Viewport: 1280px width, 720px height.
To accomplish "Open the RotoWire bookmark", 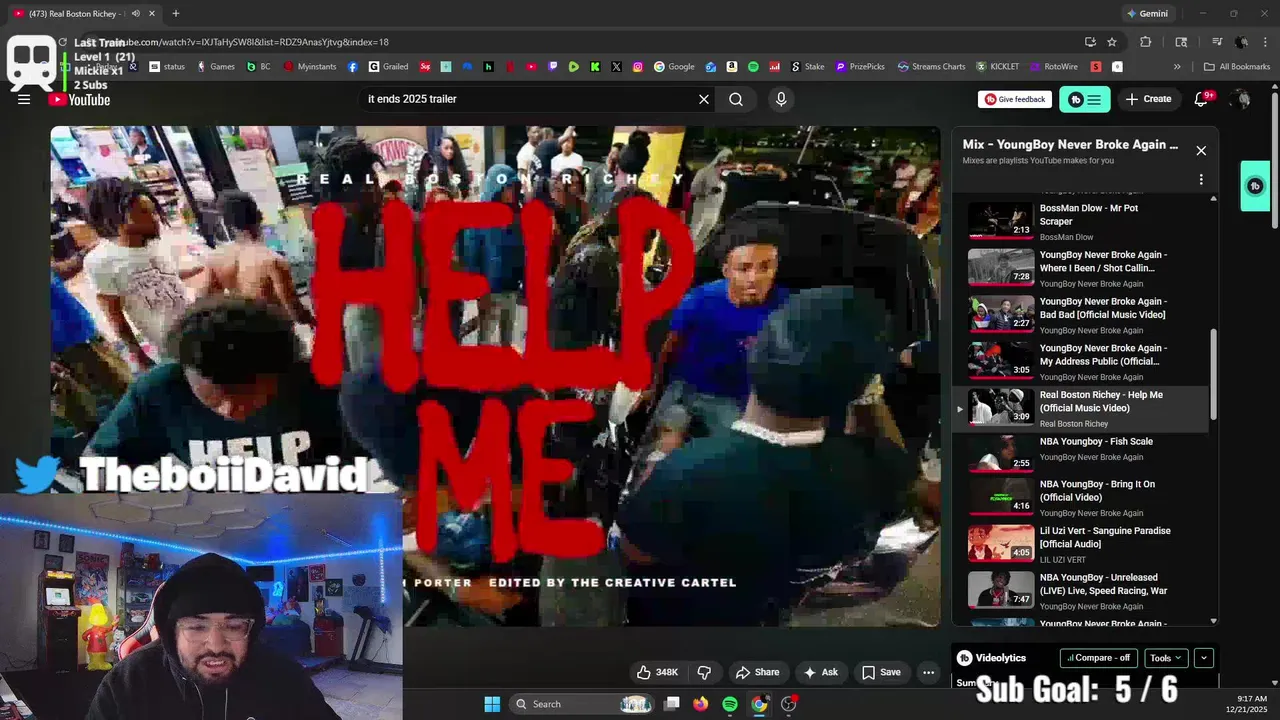I will pos(1054,67).
